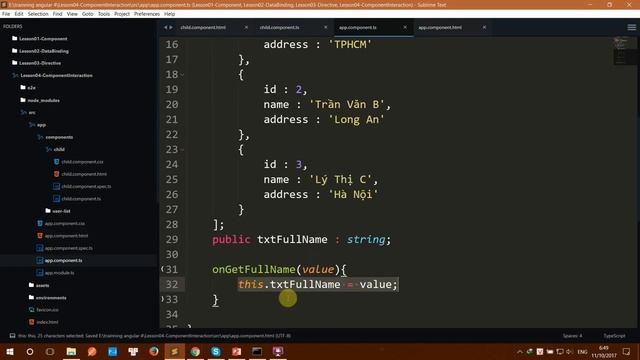
Task: Change indentation via Spaces: 4
Action: click(x=572, y=336)
